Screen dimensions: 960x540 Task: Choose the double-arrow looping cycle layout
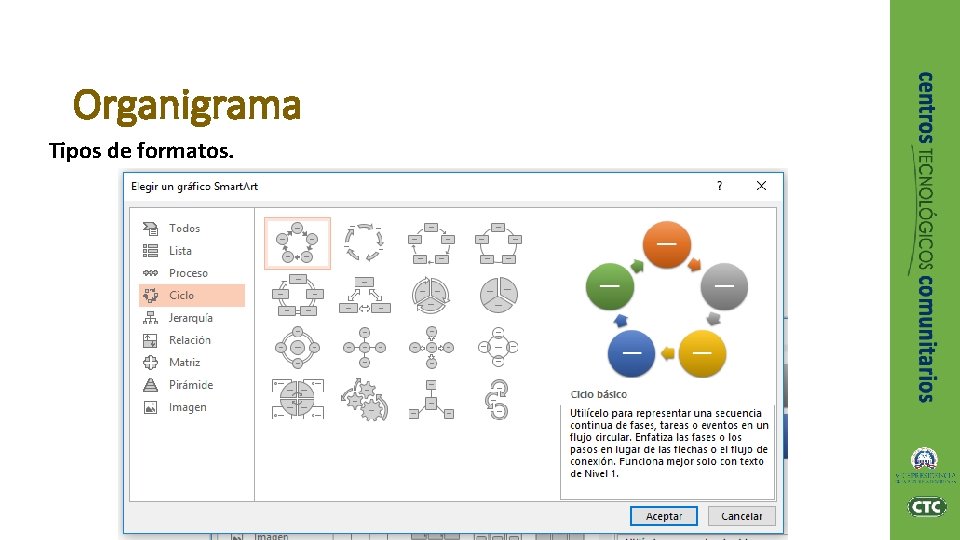pos(498,399)
